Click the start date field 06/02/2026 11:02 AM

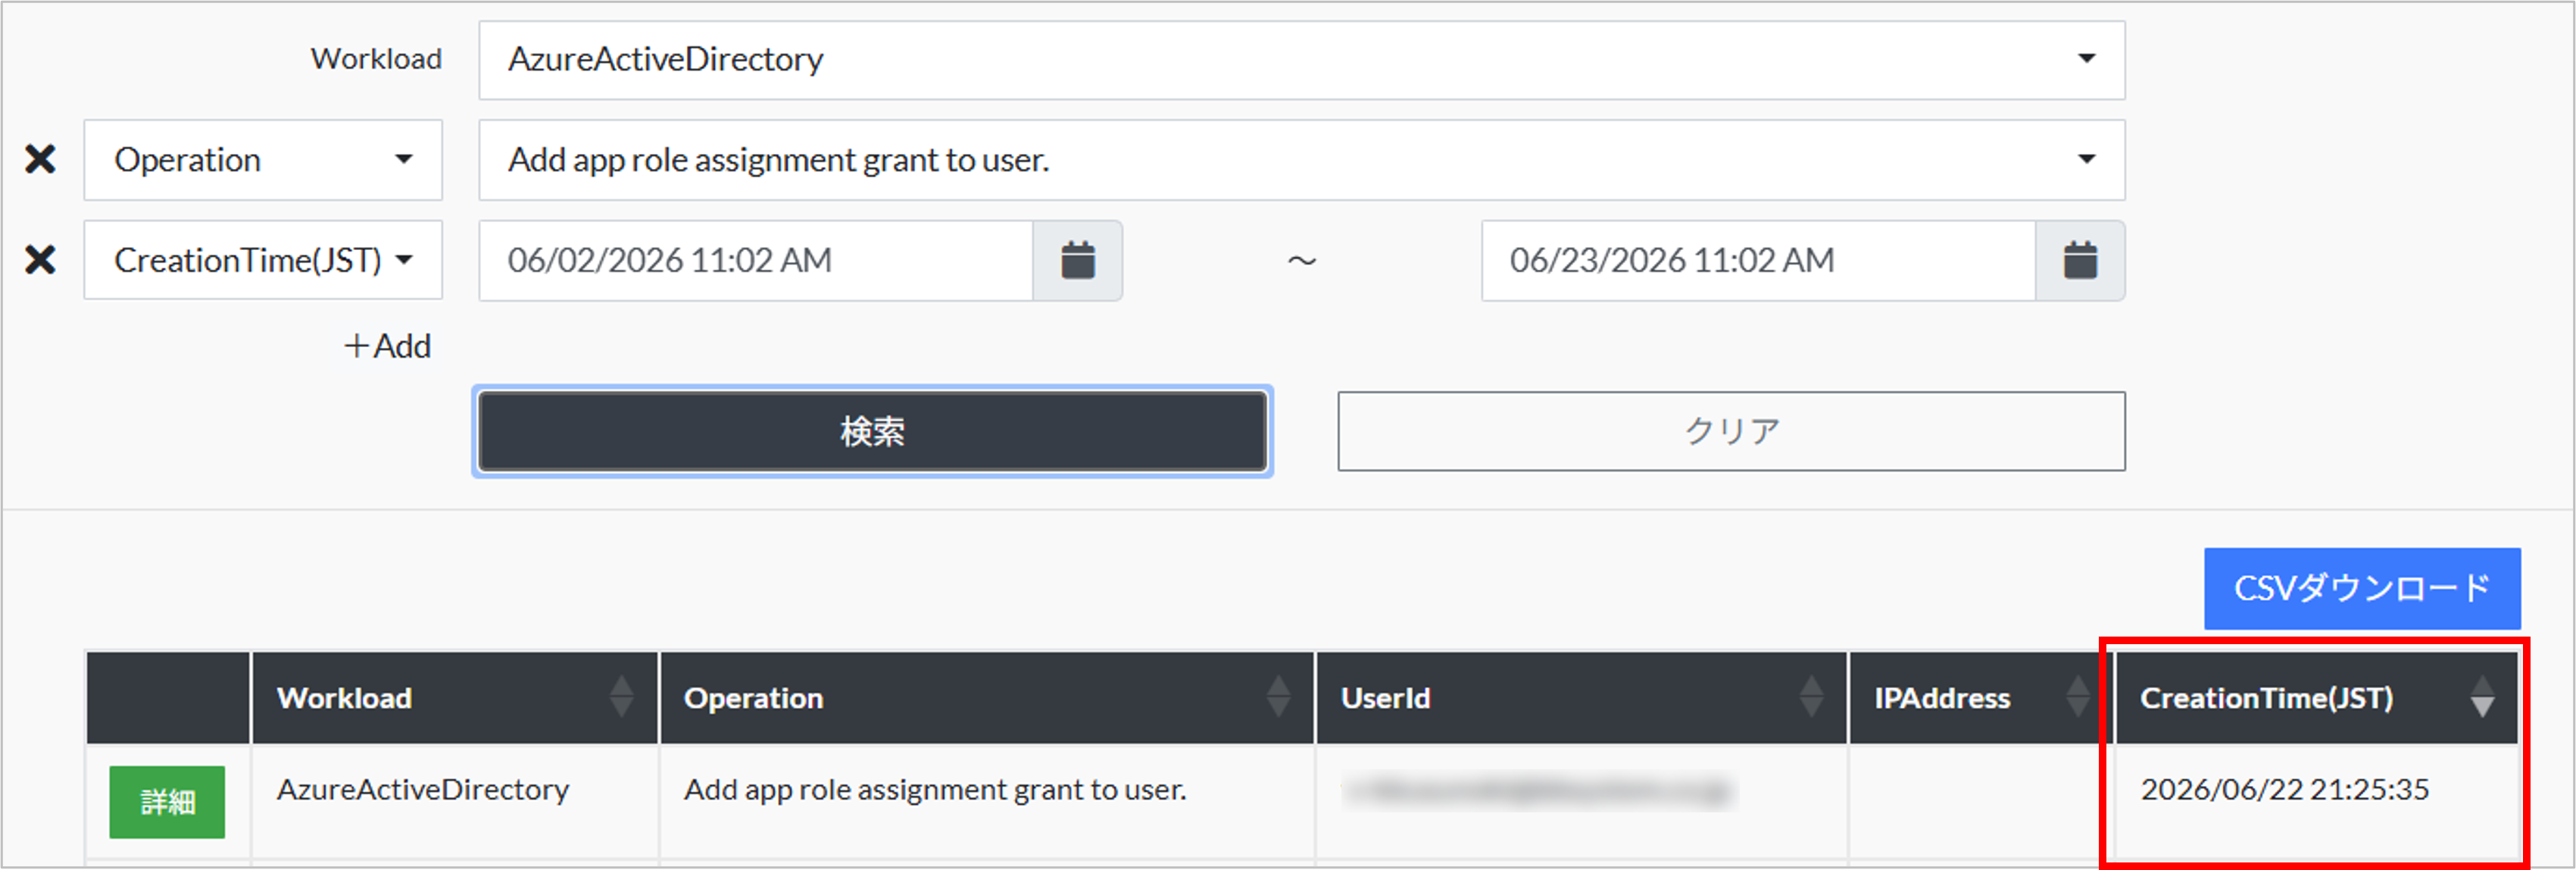(x=756, y=260)
